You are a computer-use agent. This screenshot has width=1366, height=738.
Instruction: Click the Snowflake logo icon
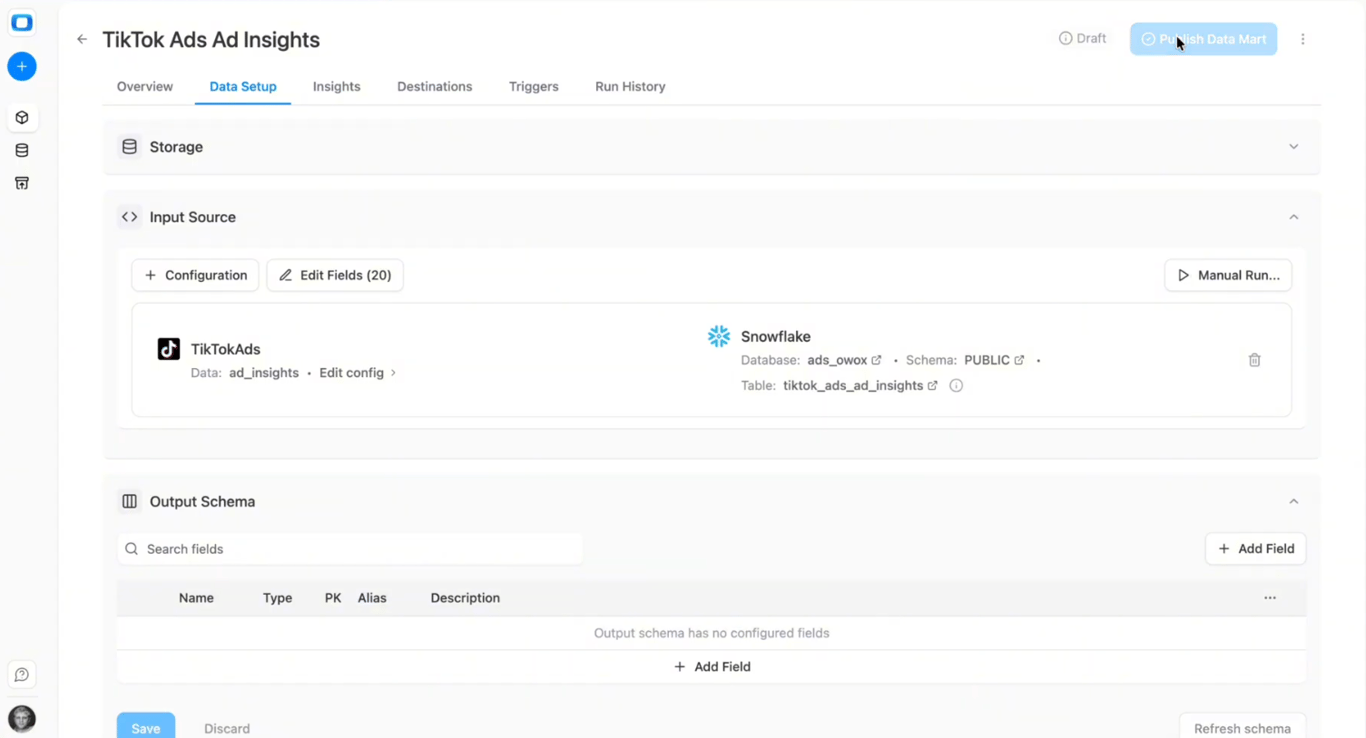(719, 337)
